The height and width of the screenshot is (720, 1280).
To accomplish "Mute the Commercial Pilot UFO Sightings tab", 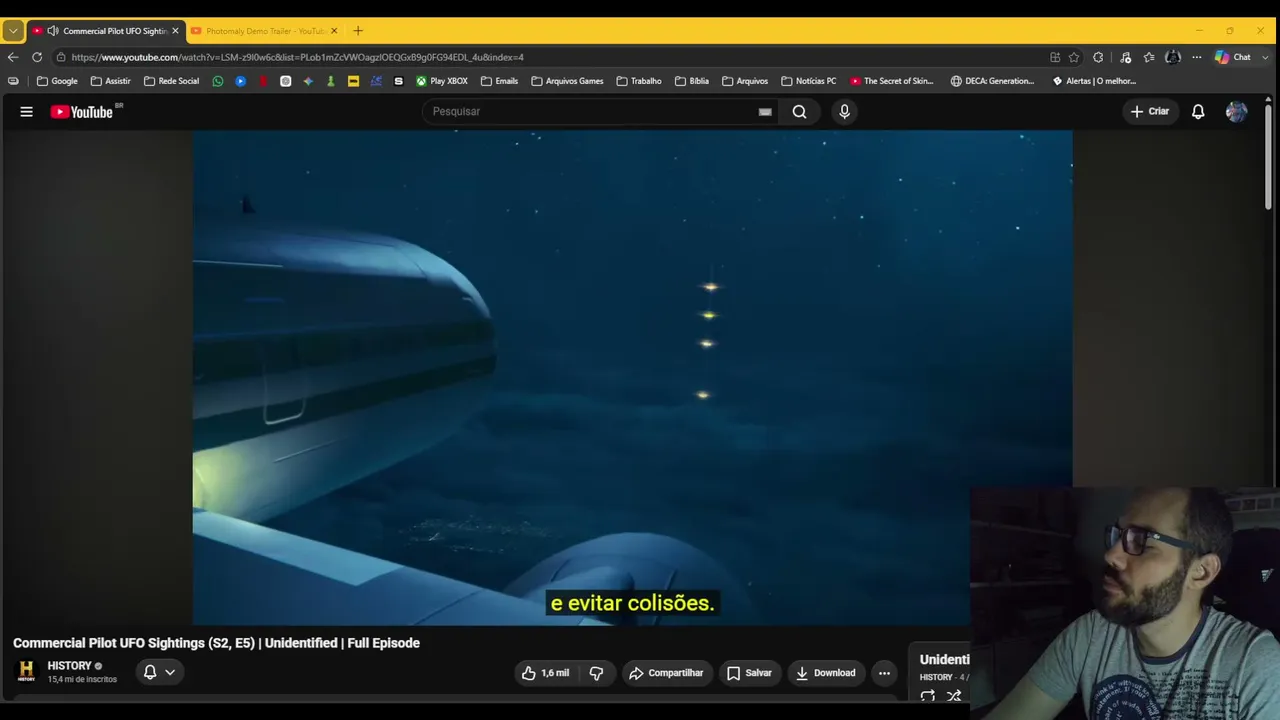I will [x=53, y=31].
